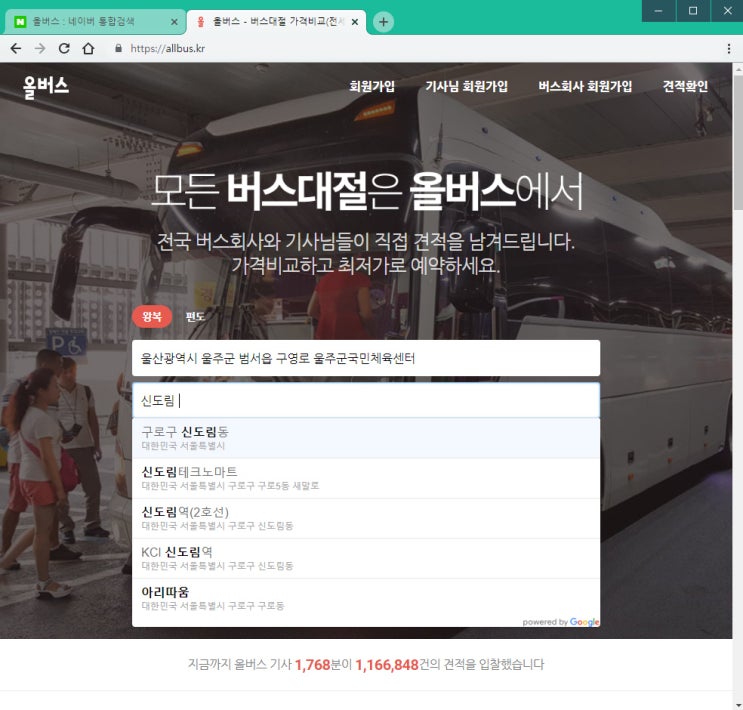Viewport: 743px width, 710px height.
Task: View site security via padlock icon
Action: [118, 48]
